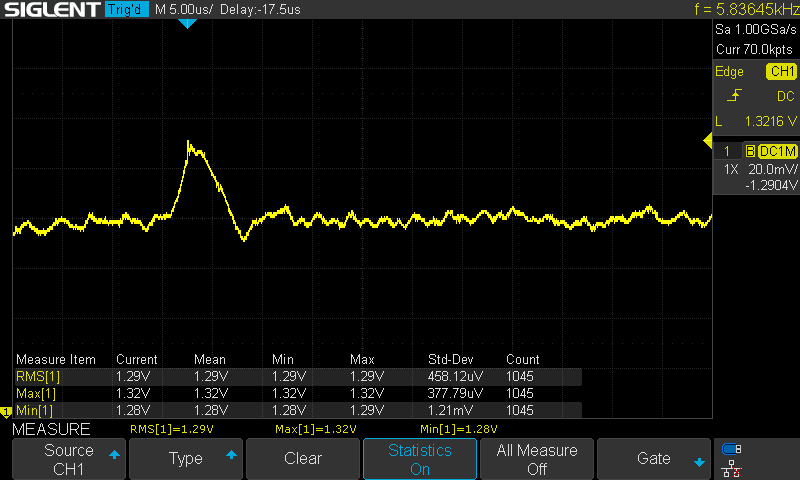The width and height of the screenshot is (800, 480).
Task: Click the Count column header
Action: point(522,359)
